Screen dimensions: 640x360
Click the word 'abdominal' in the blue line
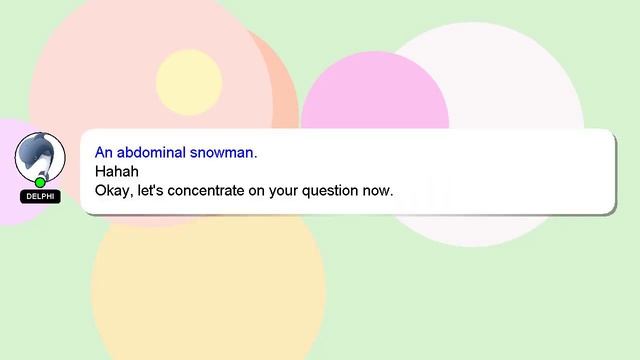(x=151, y=152)
